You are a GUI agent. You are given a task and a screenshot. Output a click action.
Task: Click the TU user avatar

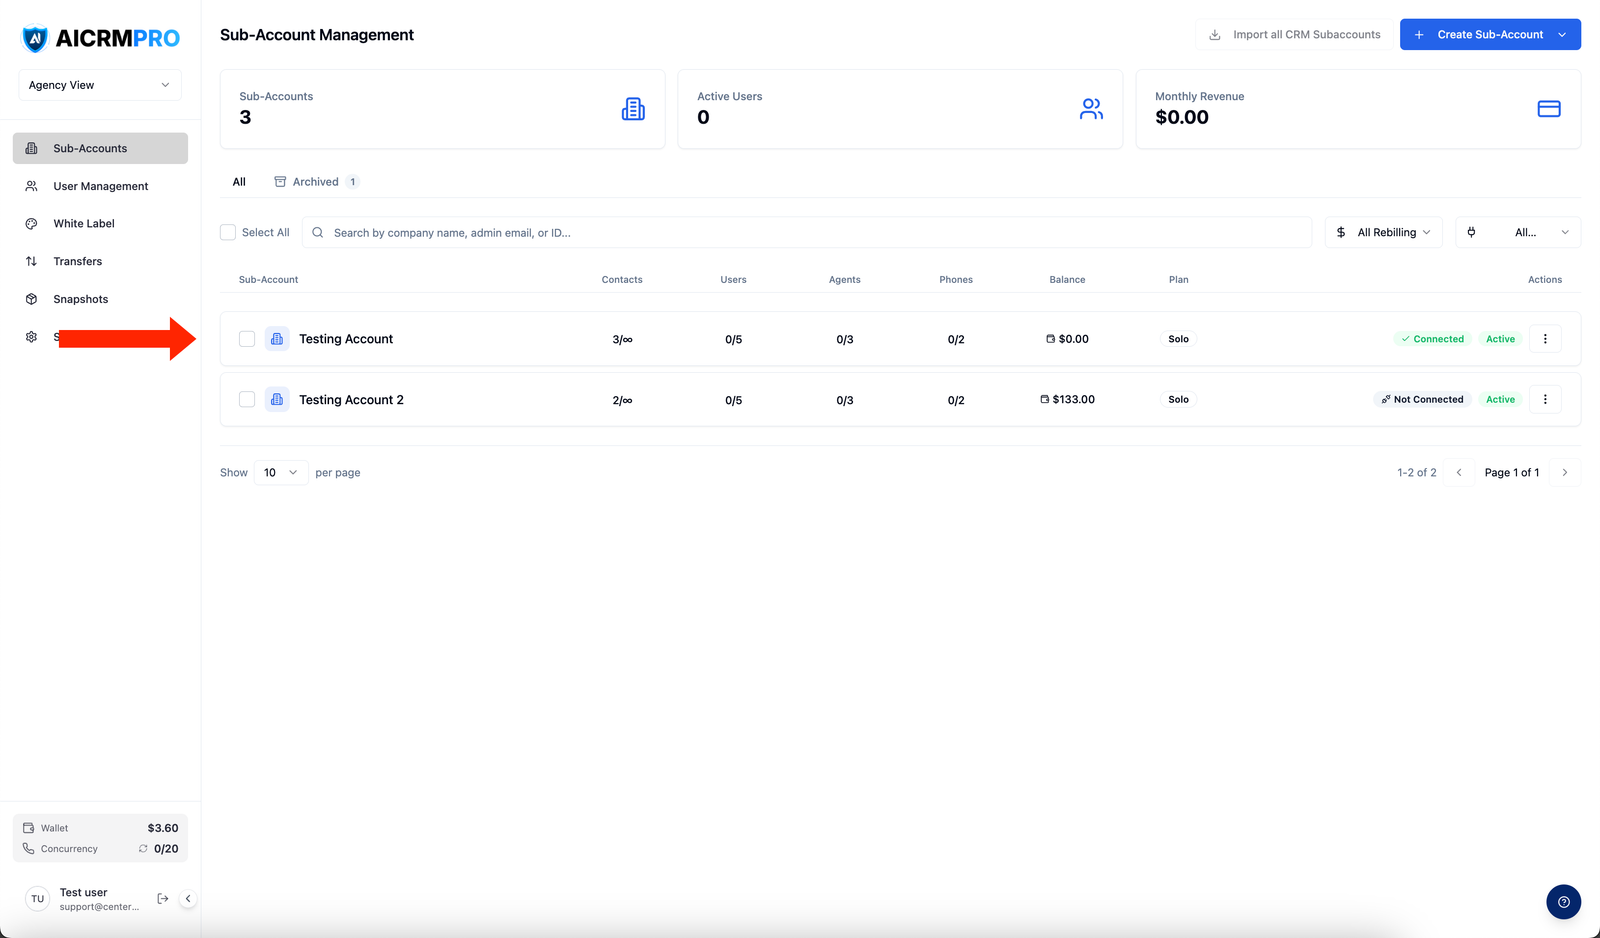37,899
